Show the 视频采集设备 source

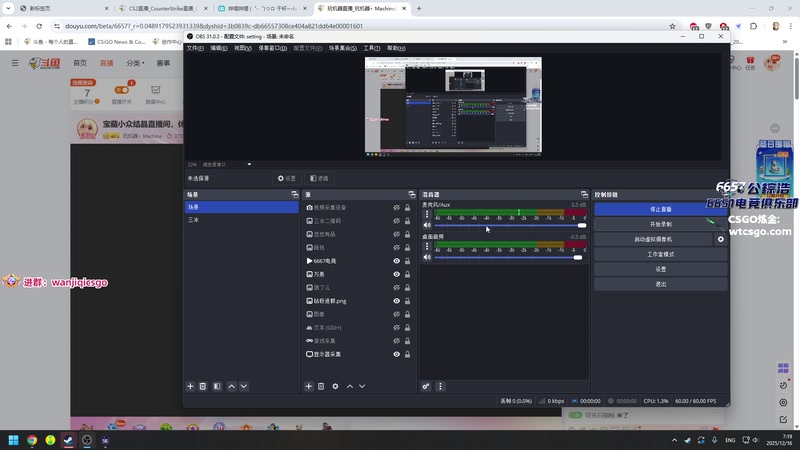[x=396, y=208]
